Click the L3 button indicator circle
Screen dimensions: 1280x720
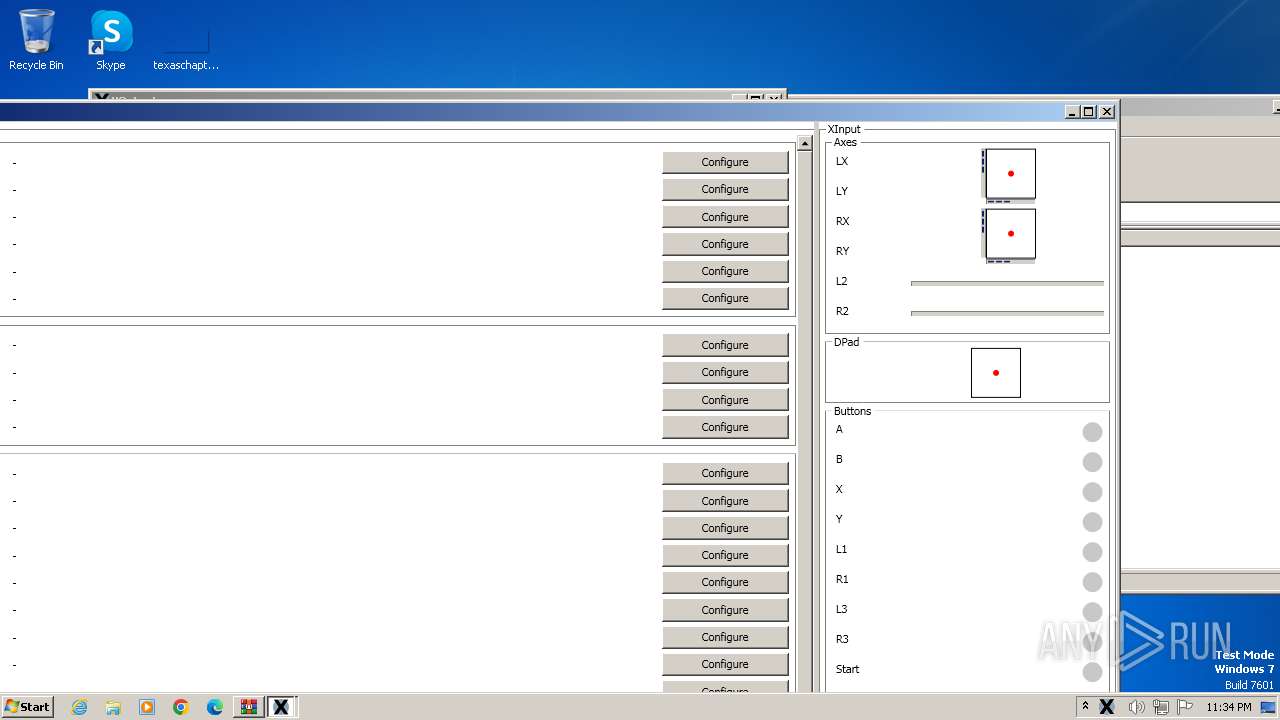[x=1092, y=612]
